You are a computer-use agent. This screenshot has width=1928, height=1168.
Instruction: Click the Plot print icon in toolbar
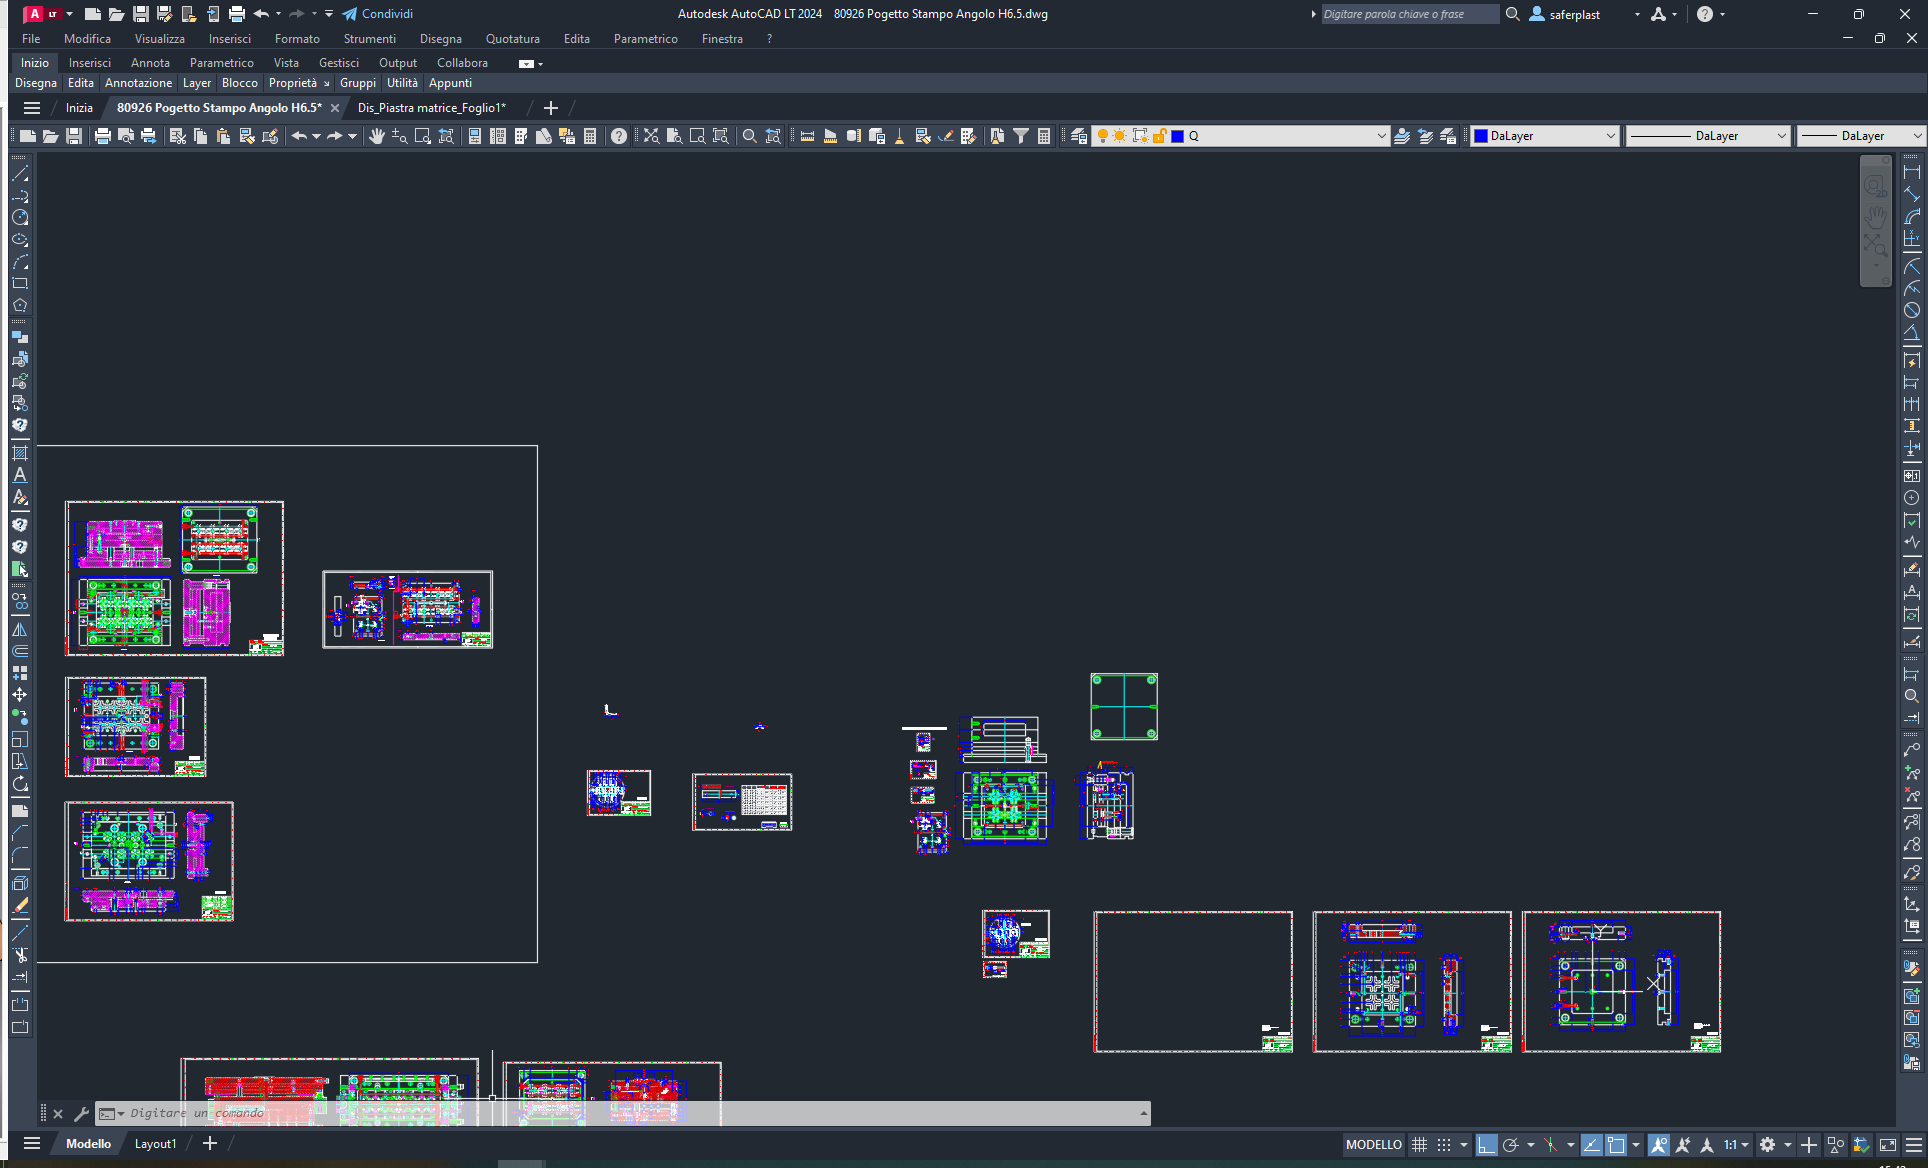point(102,136)
